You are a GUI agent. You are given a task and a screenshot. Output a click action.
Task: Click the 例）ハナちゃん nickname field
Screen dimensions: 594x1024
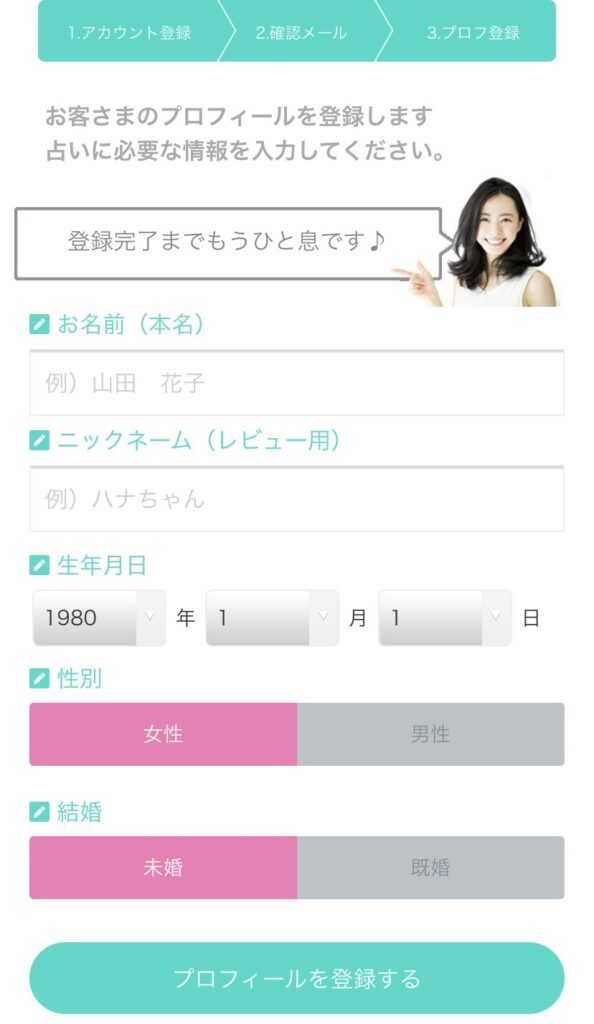(x=297, y=500)
